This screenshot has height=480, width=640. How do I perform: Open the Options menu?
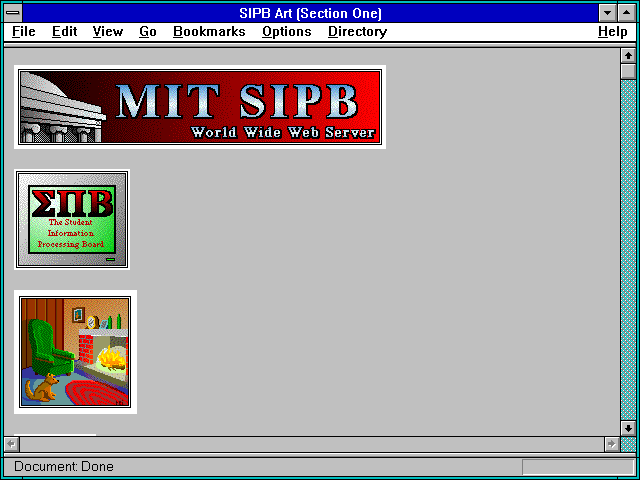[287, 31]
